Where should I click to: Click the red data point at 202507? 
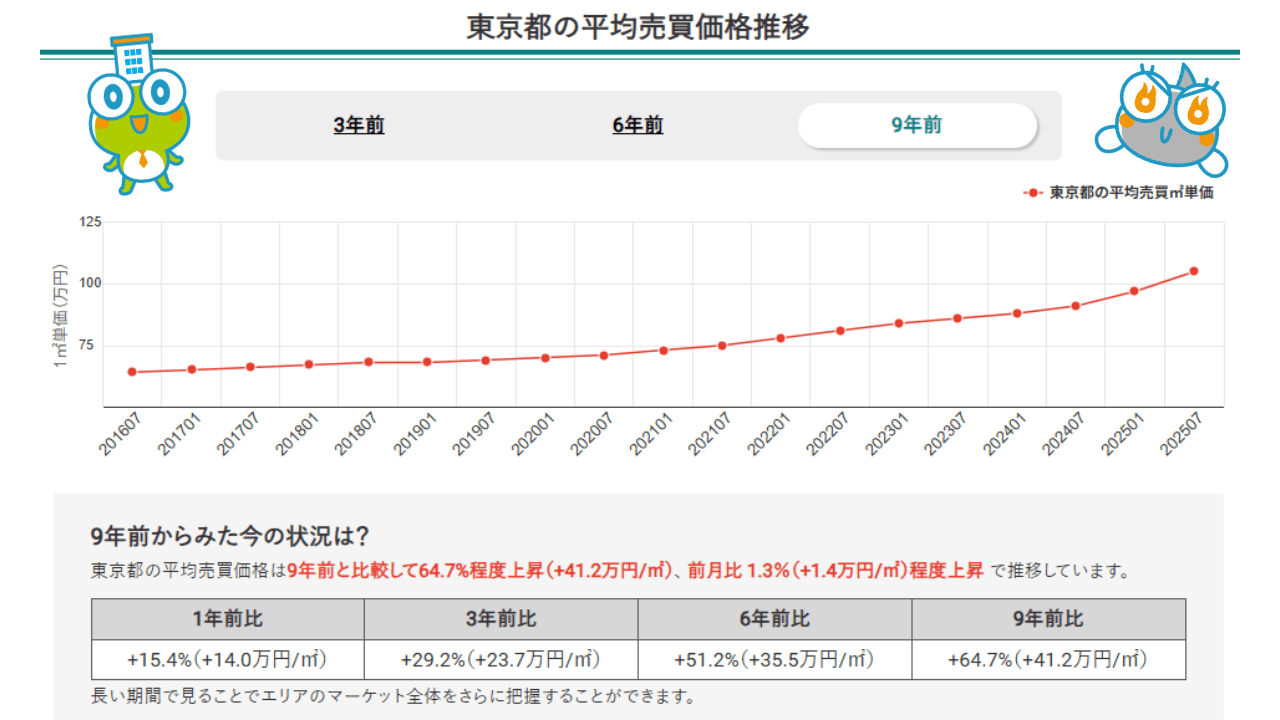1192,270
